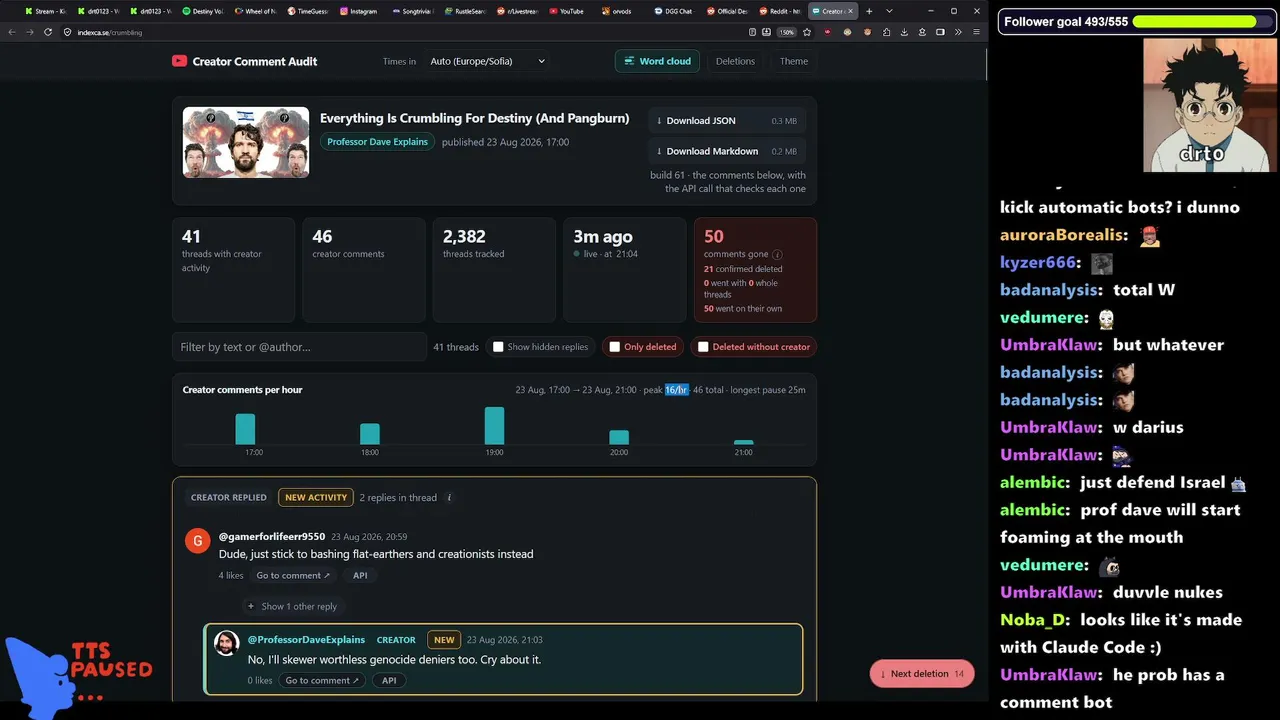
Task: Toggle the Show hidden replies checkbox
Action: coord(498,347)
